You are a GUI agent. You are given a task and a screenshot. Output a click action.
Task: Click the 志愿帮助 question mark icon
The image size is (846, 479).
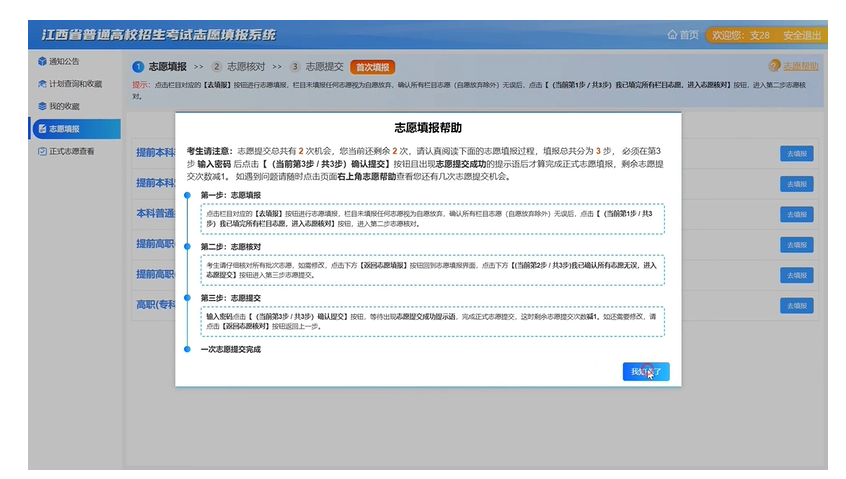[773, 66]
